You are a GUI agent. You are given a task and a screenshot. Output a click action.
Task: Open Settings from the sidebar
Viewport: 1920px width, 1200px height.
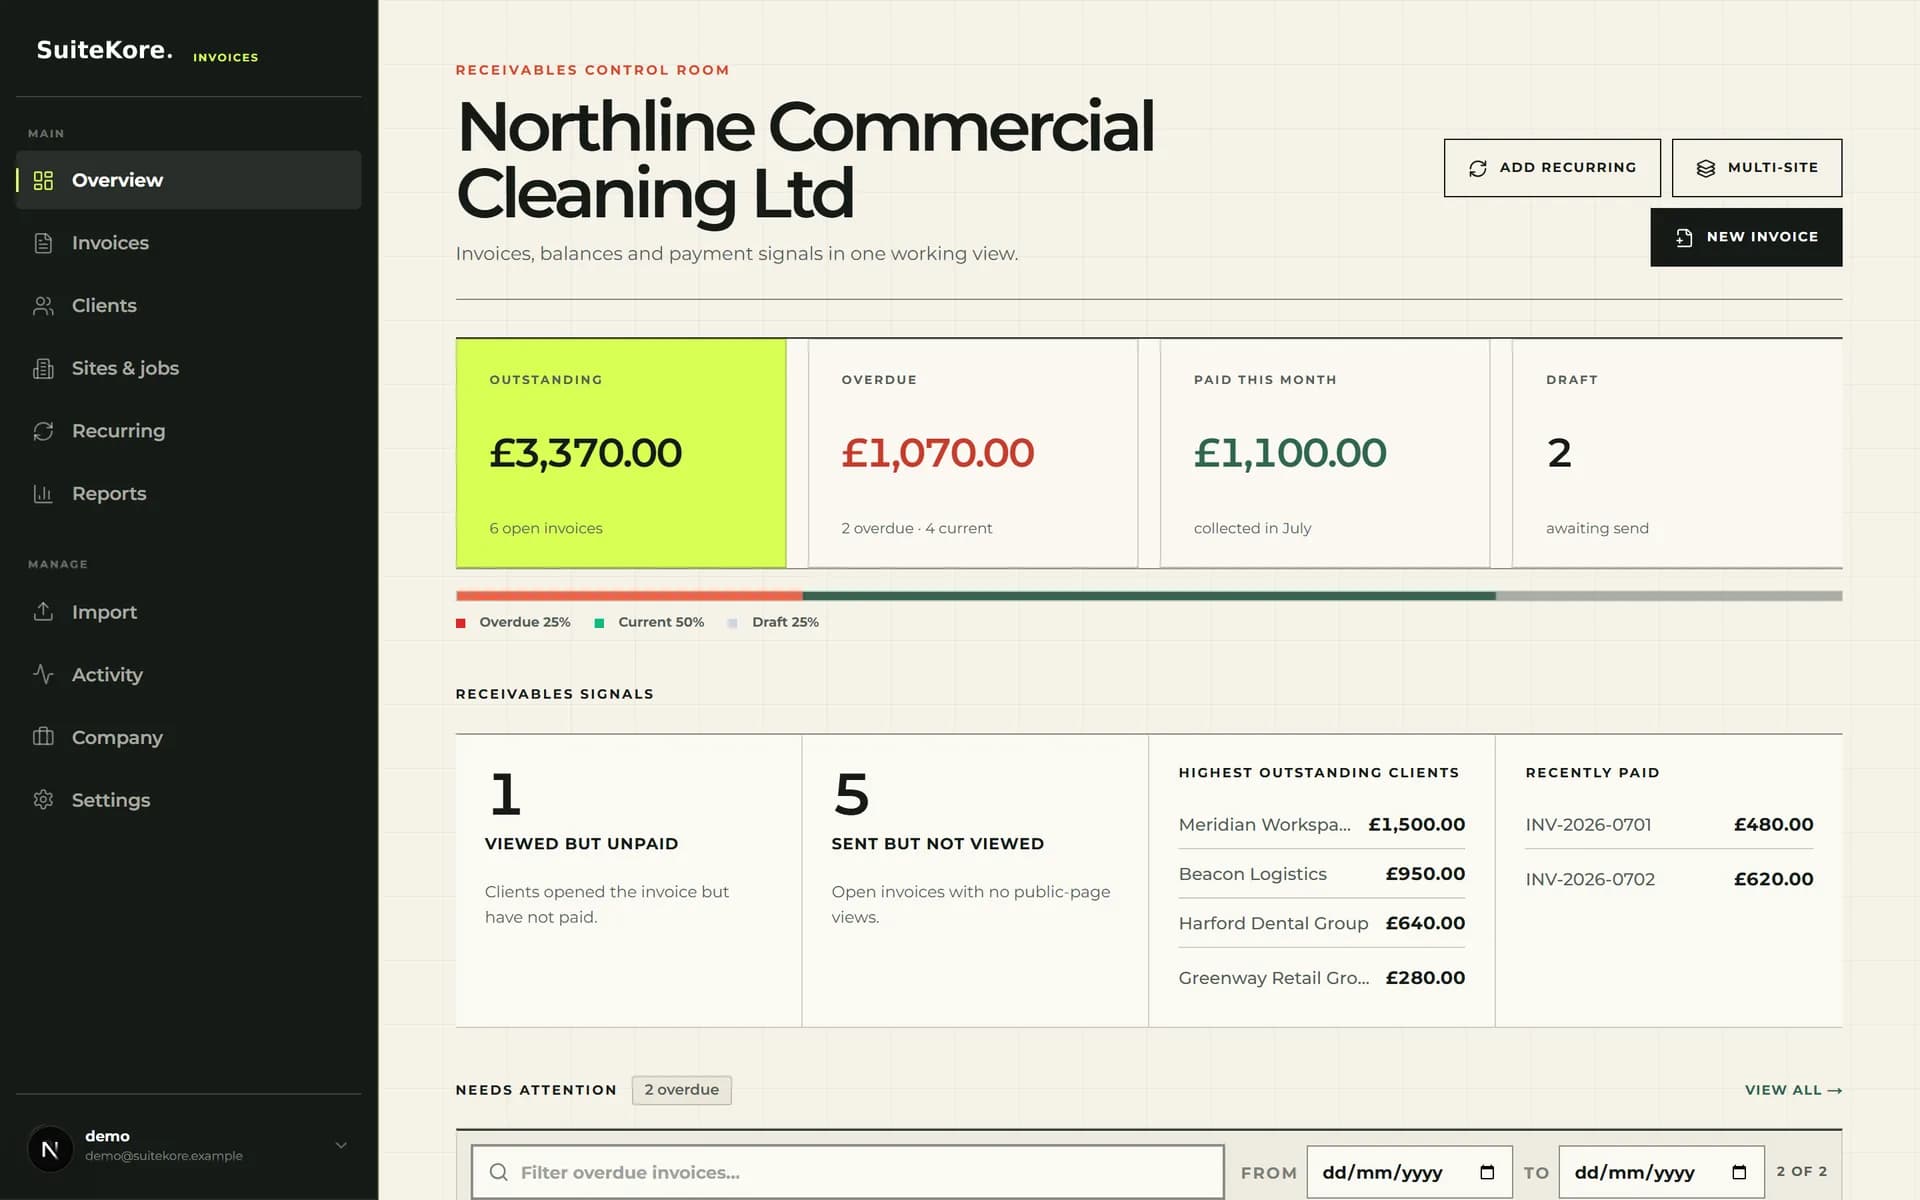click(189, 800)
